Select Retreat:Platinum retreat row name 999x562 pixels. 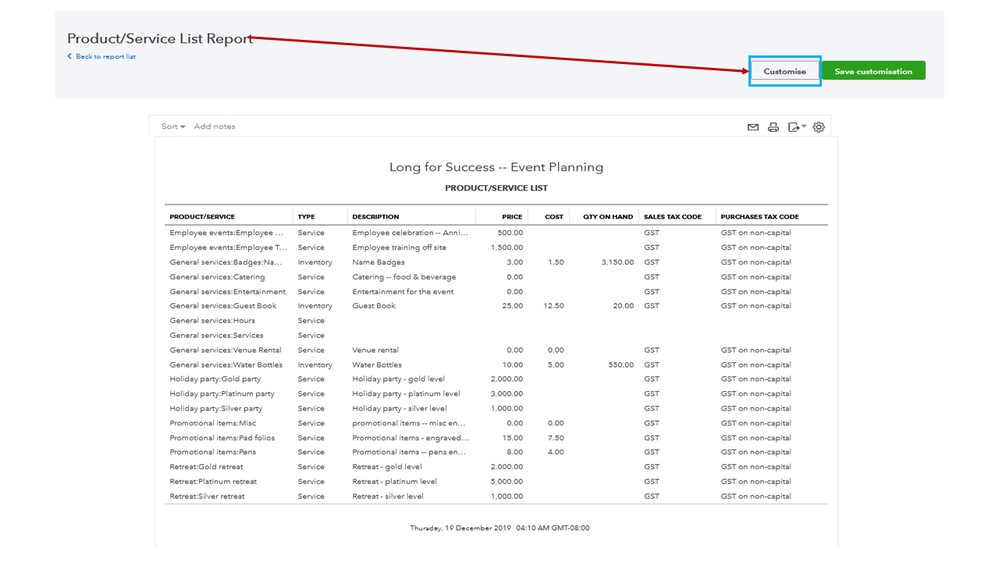point(213,481)
